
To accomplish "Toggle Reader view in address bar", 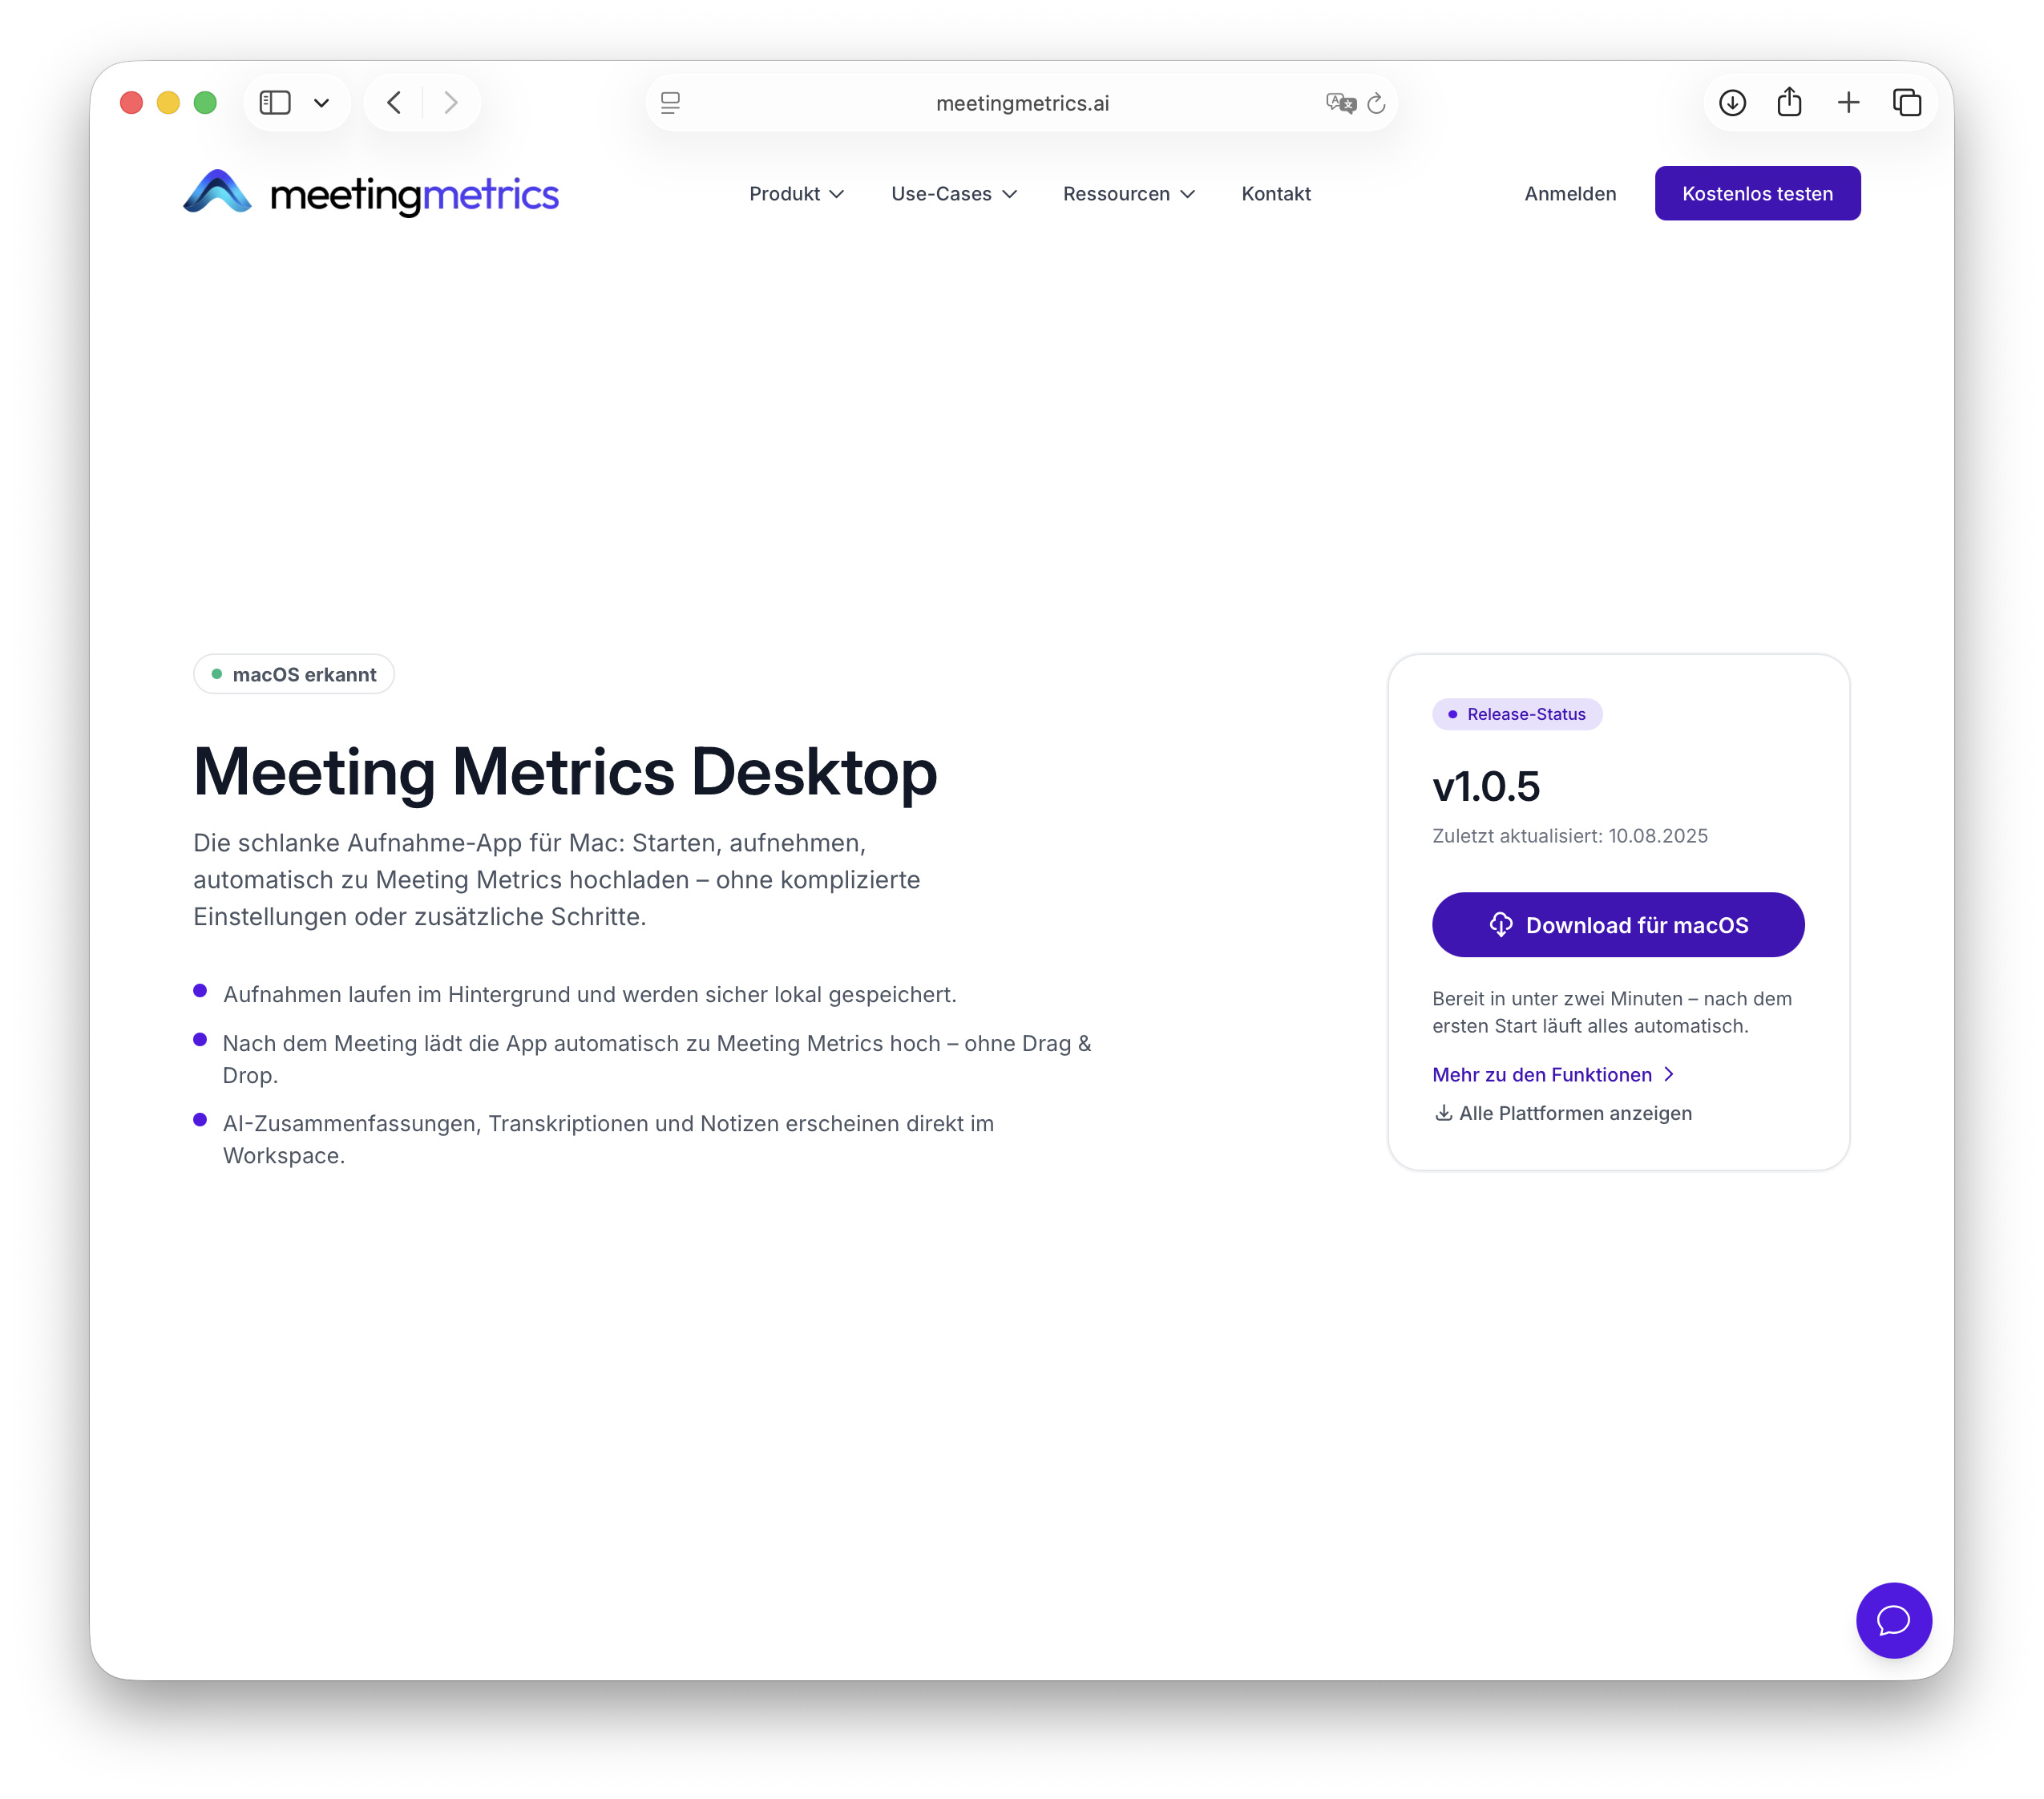I will (669, 102).
